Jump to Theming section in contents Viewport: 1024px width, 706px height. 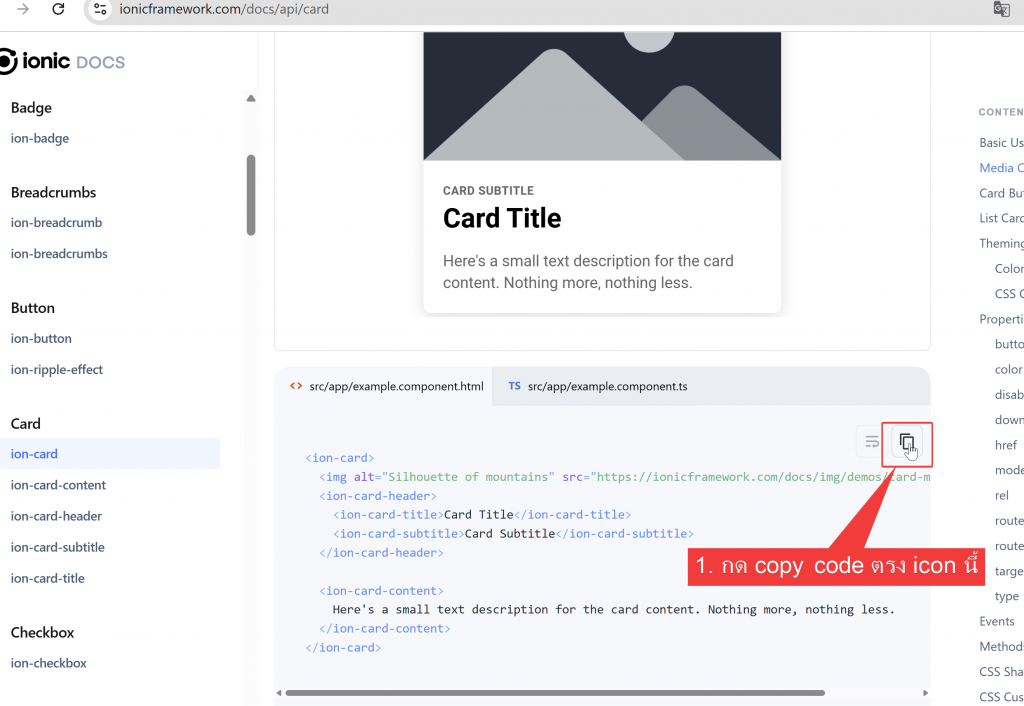coord(1001,243)
